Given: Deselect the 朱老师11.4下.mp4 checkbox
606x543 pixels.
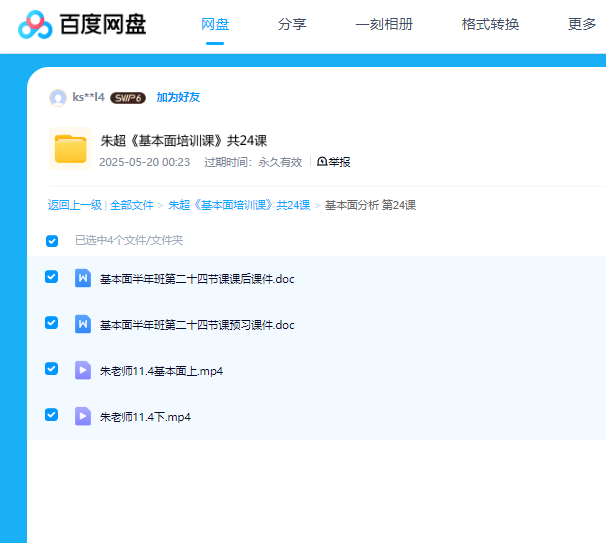Looking at the screenshot, I should (x=52, y=415).
